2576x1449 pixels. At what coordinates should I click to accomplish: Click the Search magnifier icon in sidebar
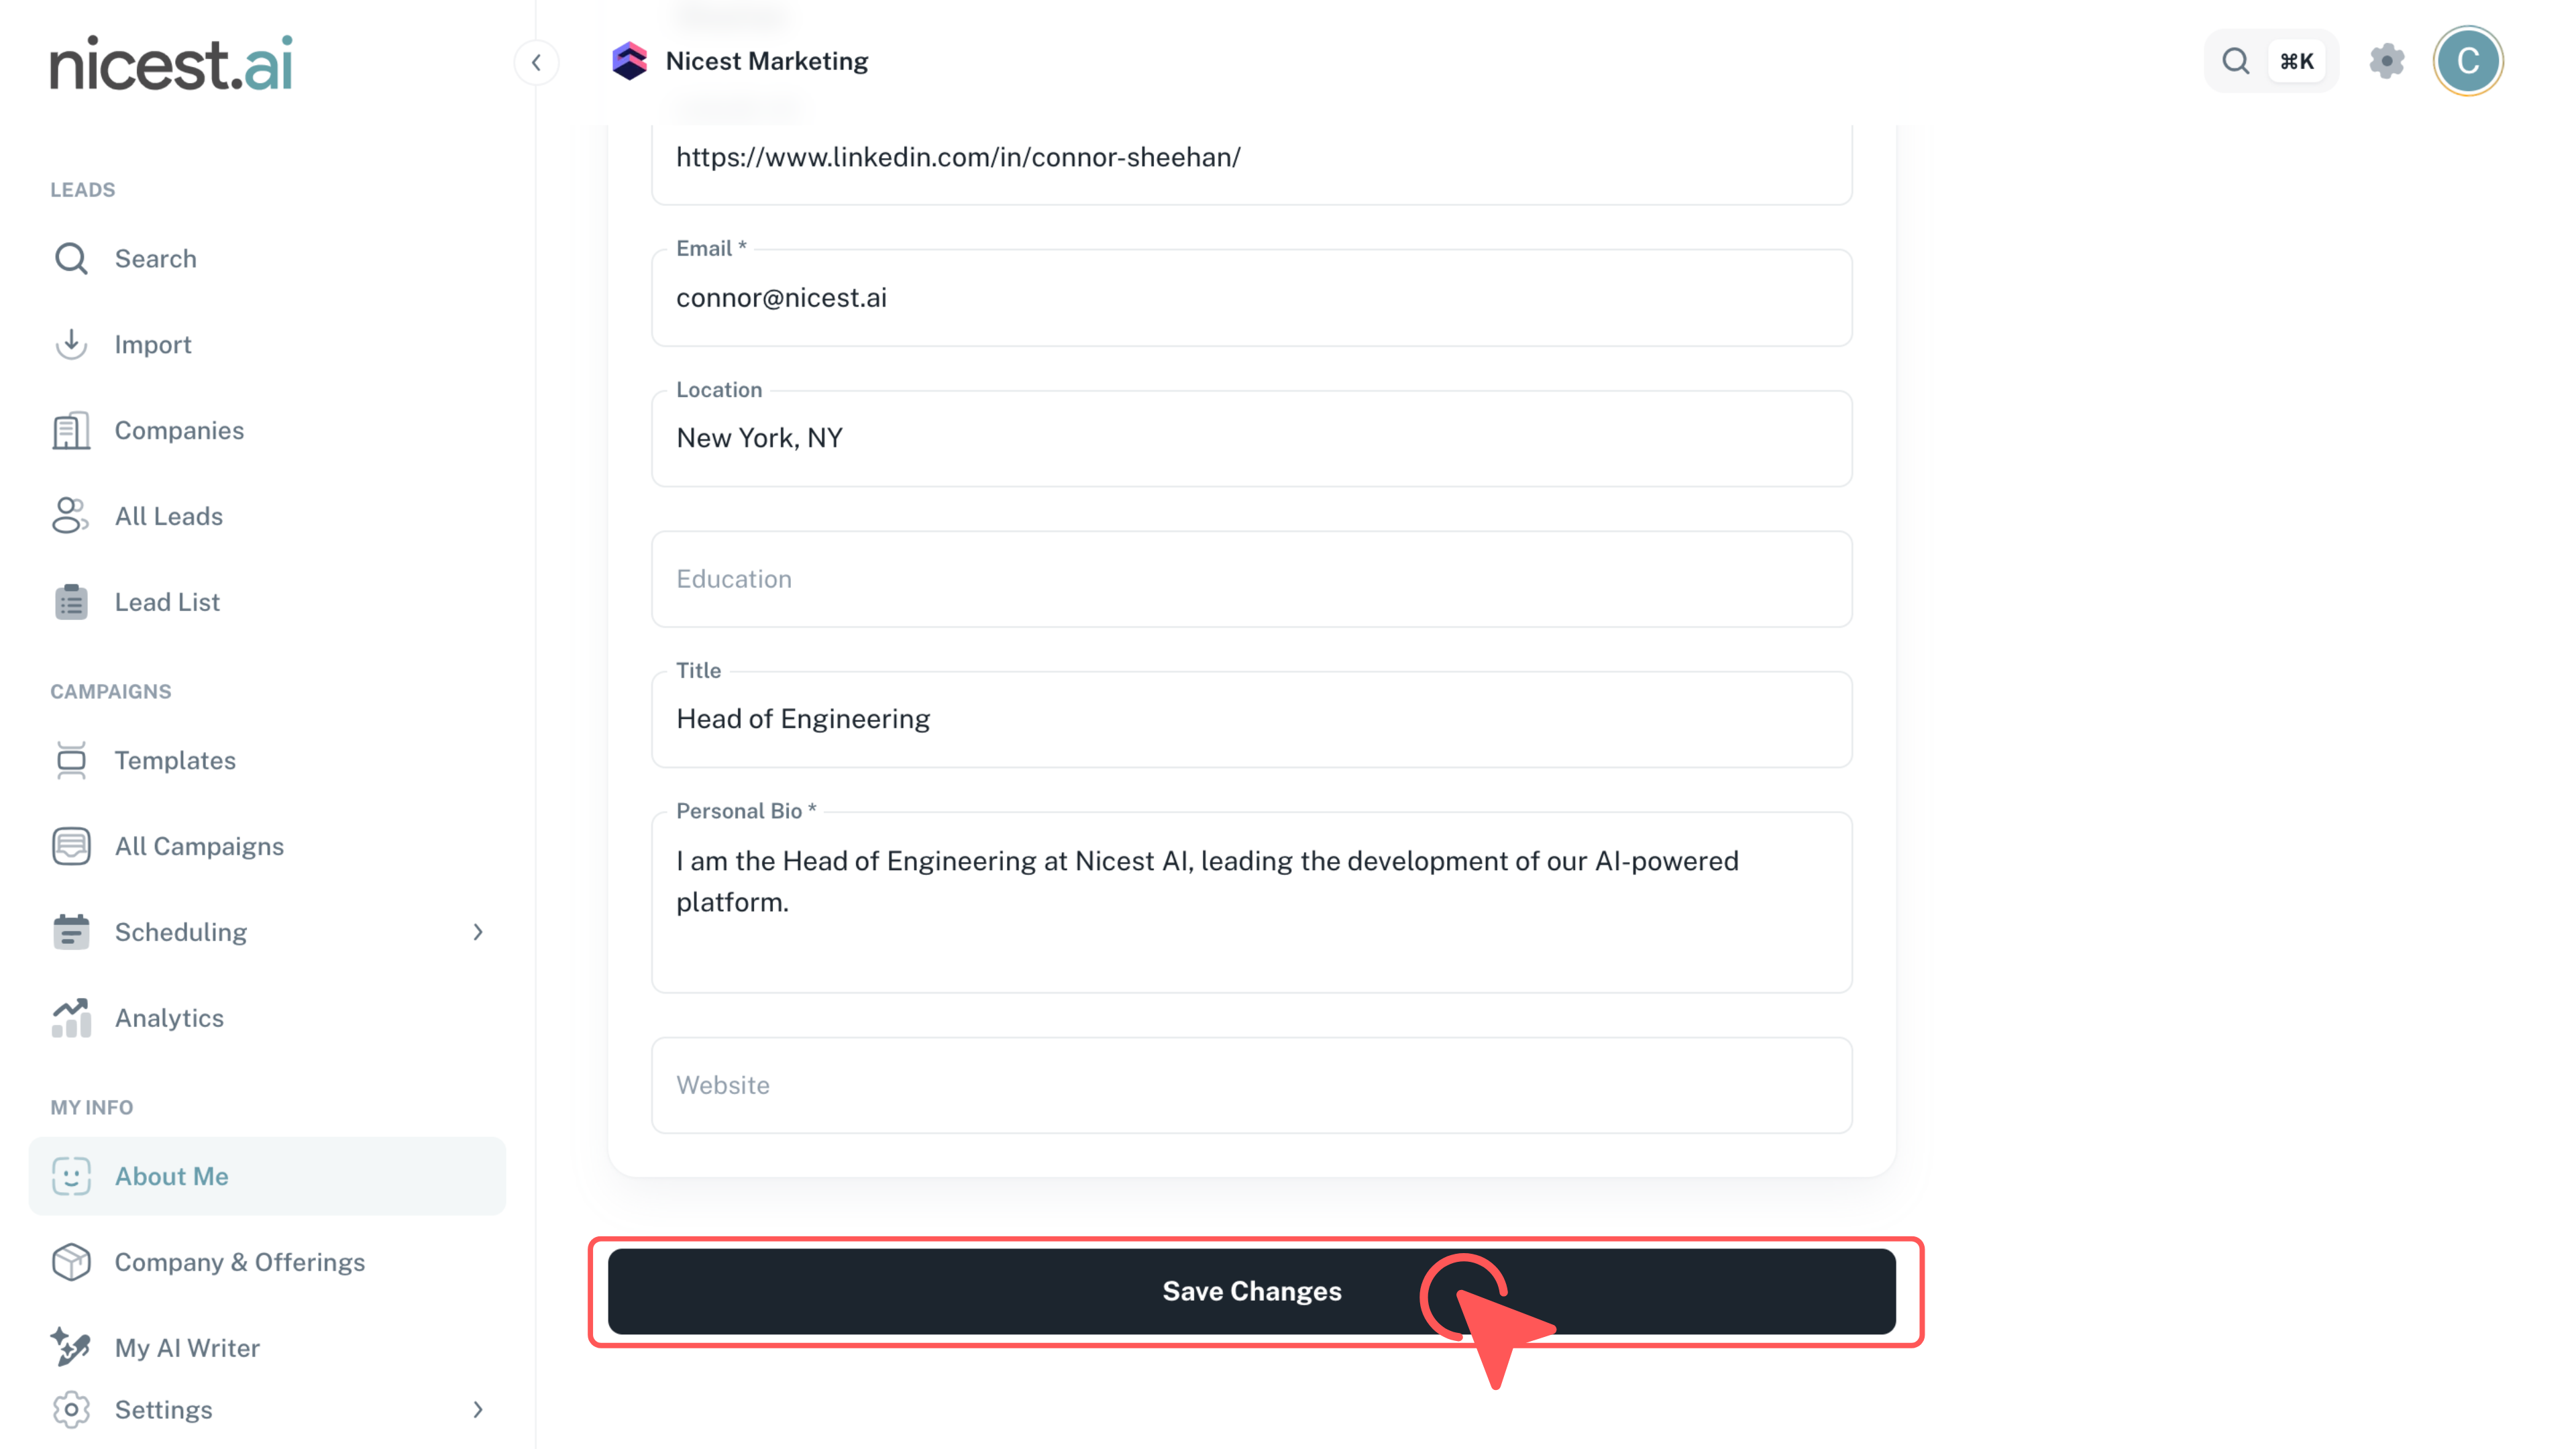tap(71, 259)
